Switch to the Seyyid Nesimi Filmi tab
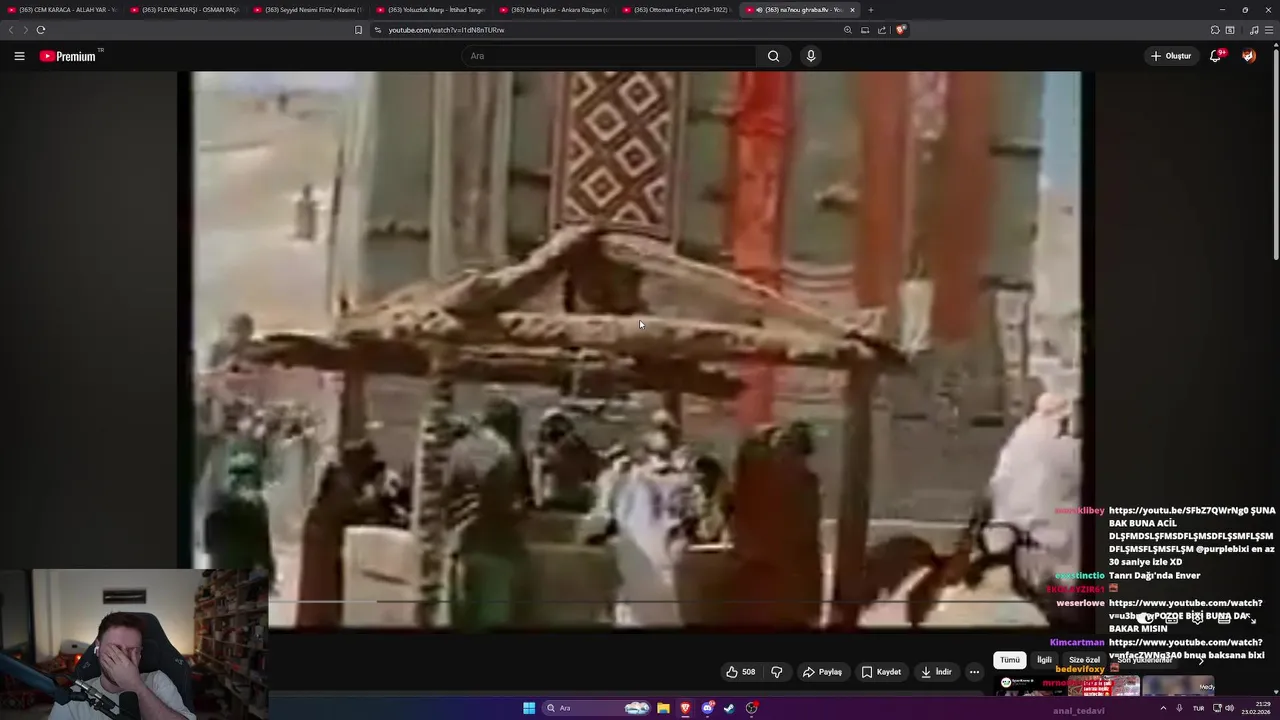The image size is (1280, 720). pos(307,10)
